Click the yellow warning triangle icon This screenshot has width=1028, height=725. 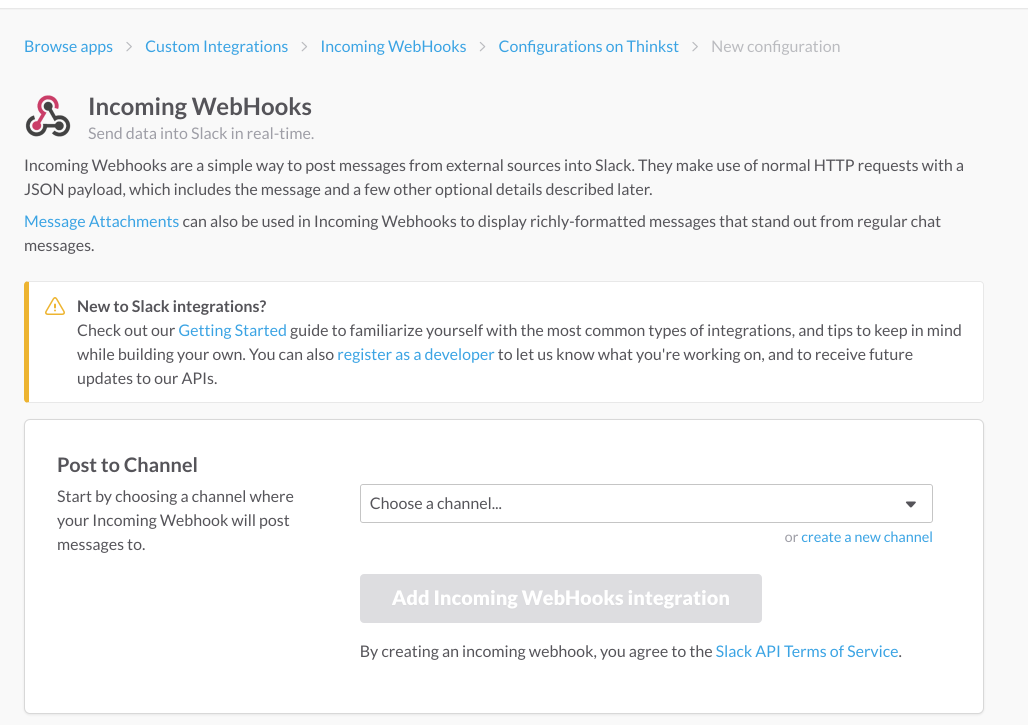click(x=55, y=307)
